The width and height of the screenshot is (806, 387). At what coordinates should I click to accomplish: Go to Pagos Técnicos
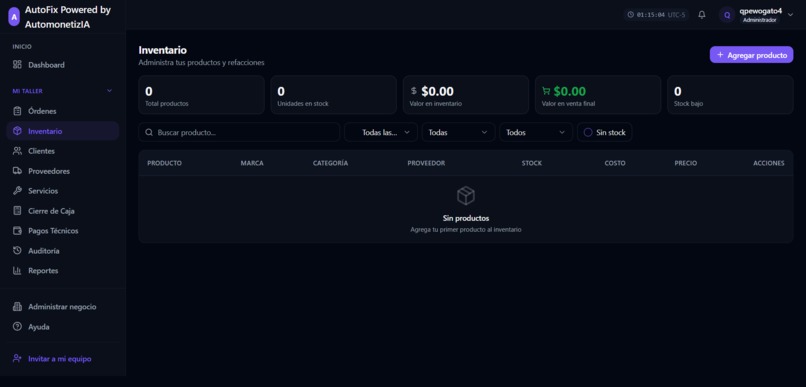63,231
